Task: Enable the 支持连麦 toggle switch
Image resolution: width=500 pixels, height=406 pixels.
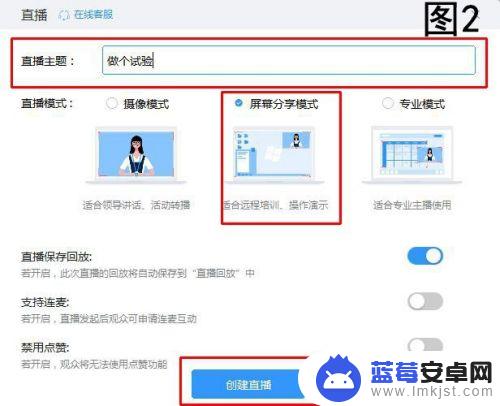Action: coord(425,301)
